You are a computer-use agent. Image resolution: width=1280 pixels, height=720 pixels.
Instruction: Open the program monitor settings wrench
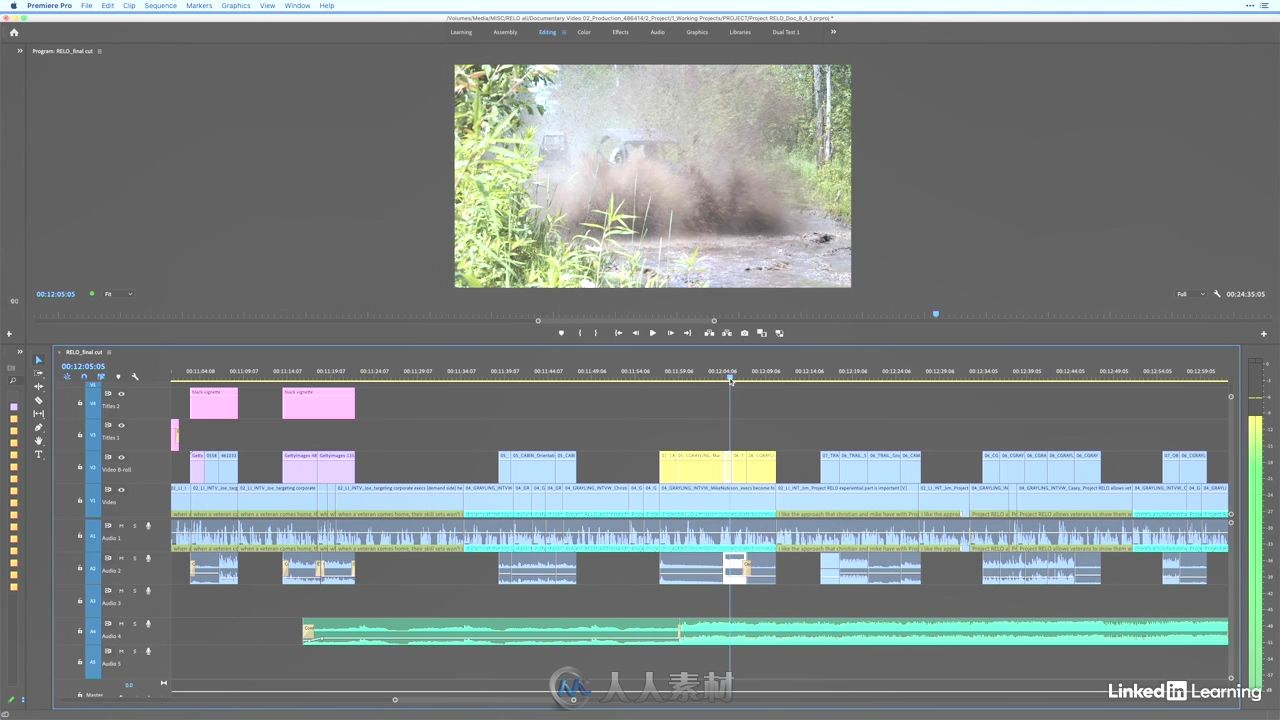1217,294
